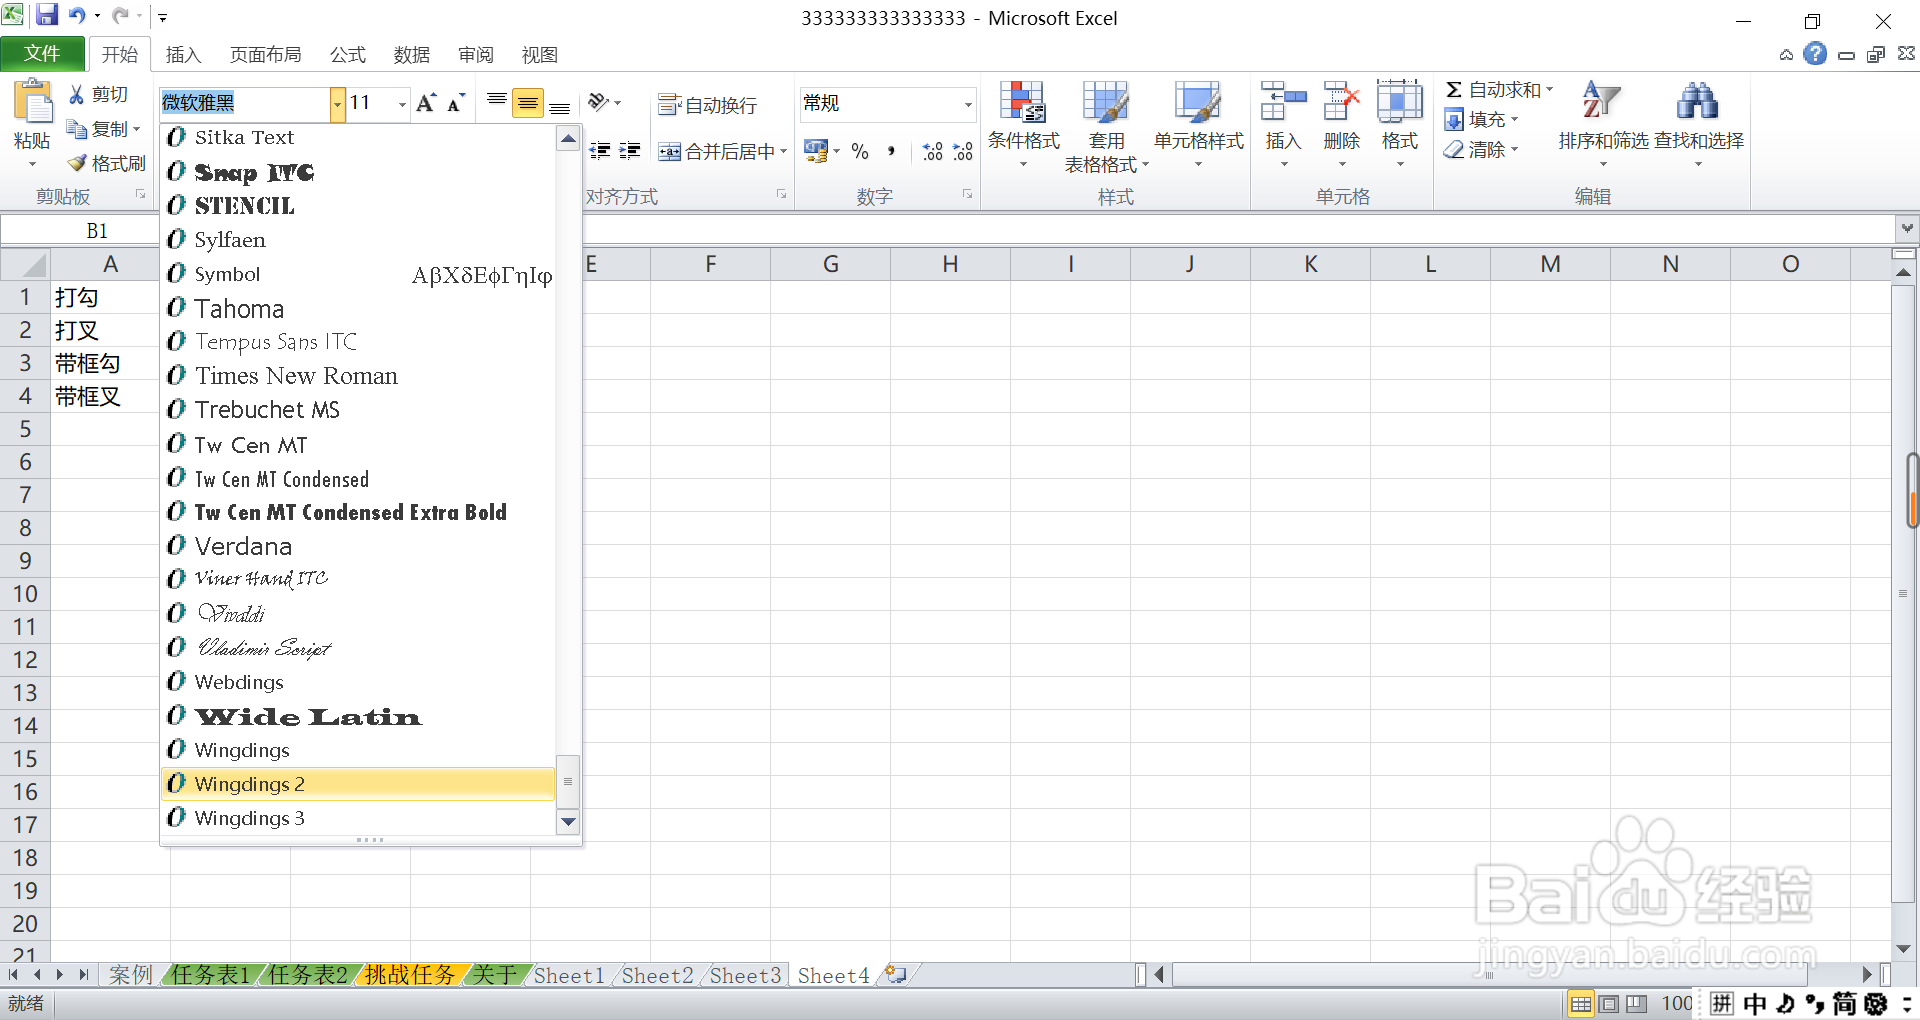Apply percent style button
Image resolution: width=1920 pixels, height=1020 pixels.
tap(860, 151)
